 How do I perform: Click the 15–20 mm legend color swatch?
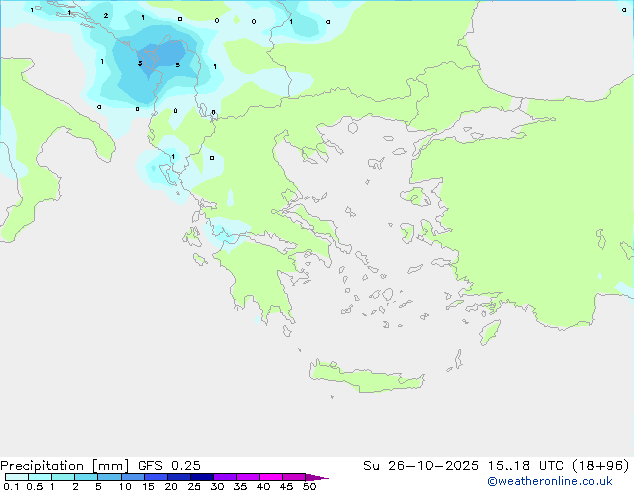pyautogui.click(x=155, y=477)
